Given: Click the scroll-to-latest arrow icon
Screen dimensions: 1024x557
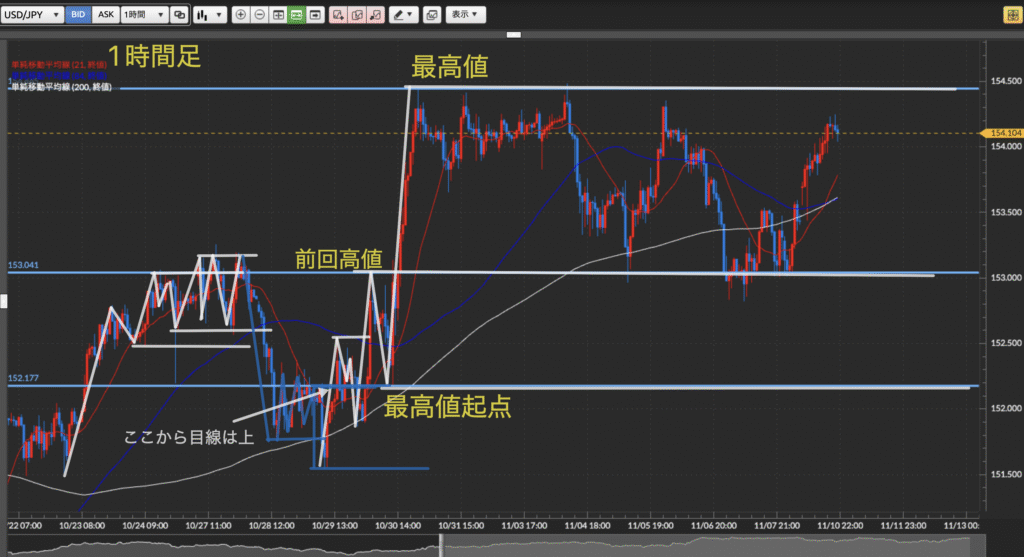Looking at the screenshot, I should [315, 15].
